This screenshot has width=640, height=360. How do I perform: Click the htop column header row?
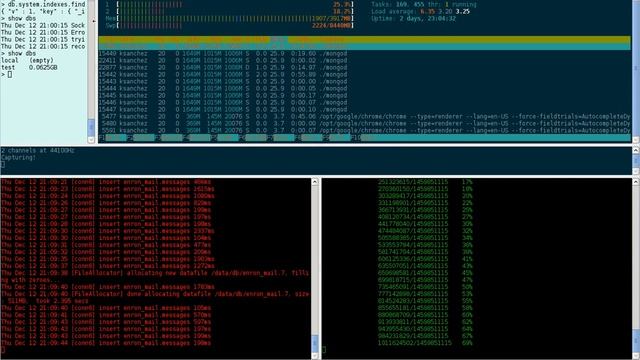coord(364,40)
